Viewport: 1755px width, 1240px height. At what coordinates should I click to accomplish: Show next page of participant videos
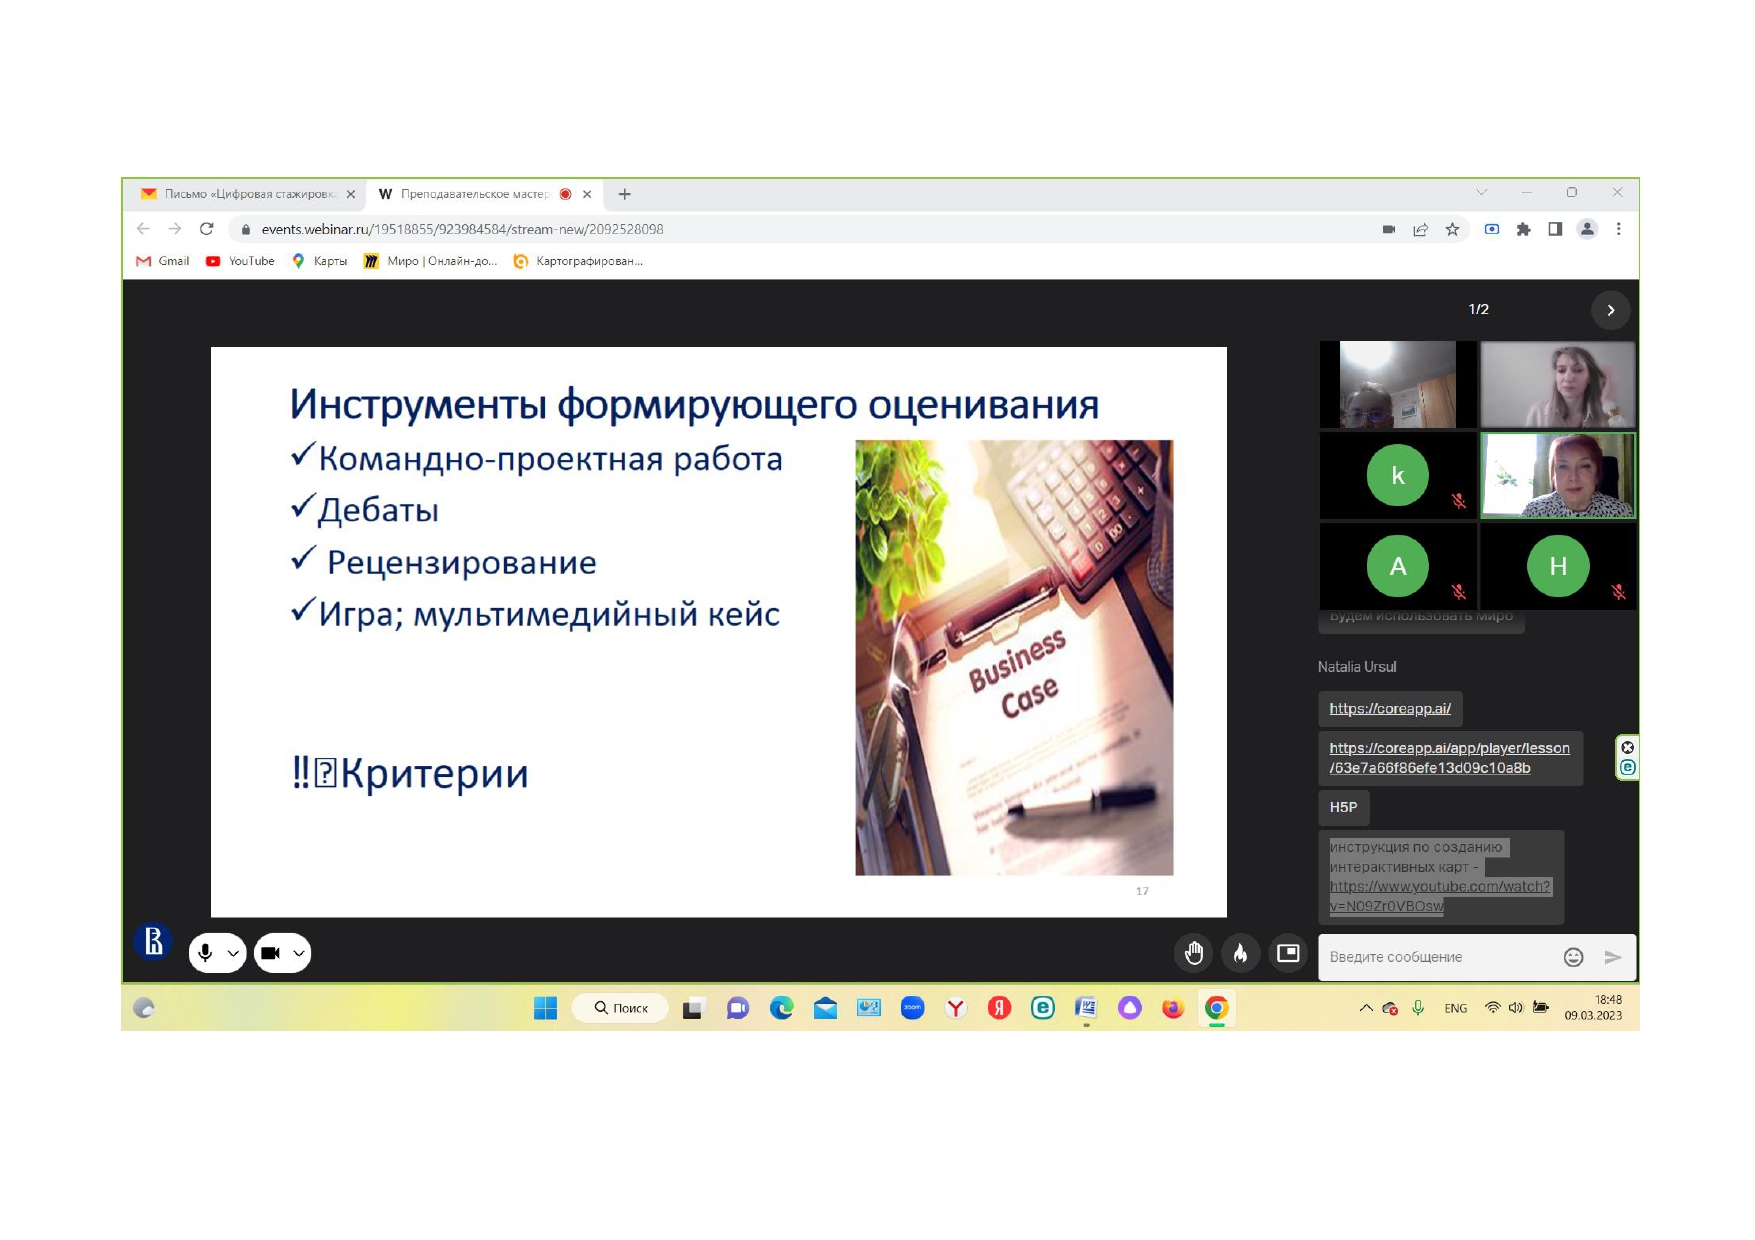point(1610,310)
